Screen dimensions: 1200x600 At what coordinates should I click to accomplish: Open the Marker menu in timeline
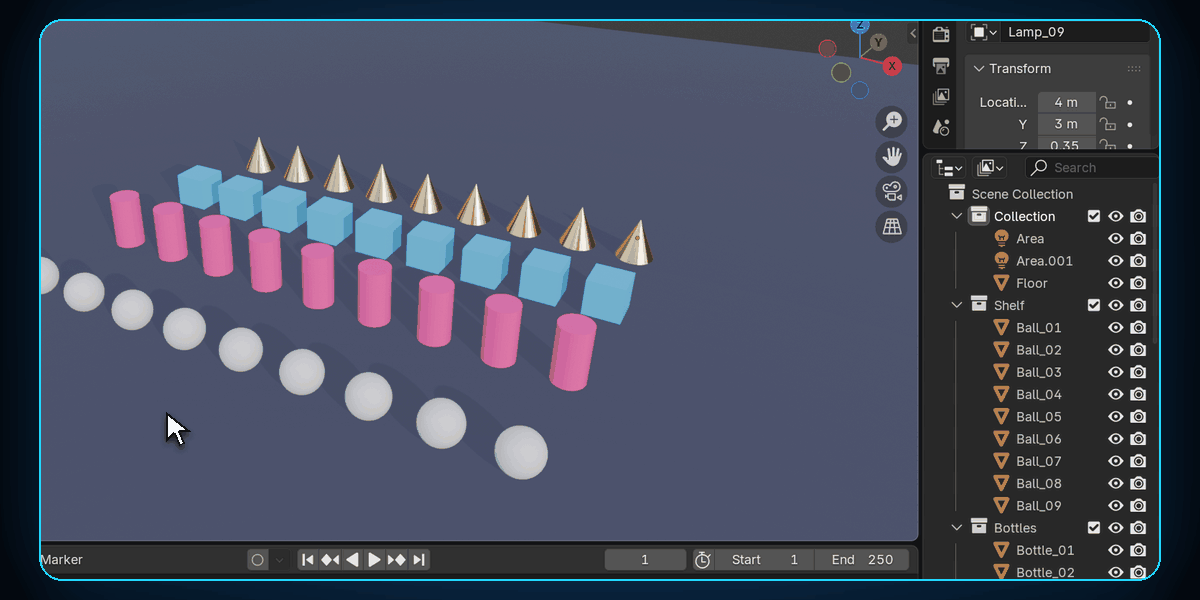(x=61, y=560)
